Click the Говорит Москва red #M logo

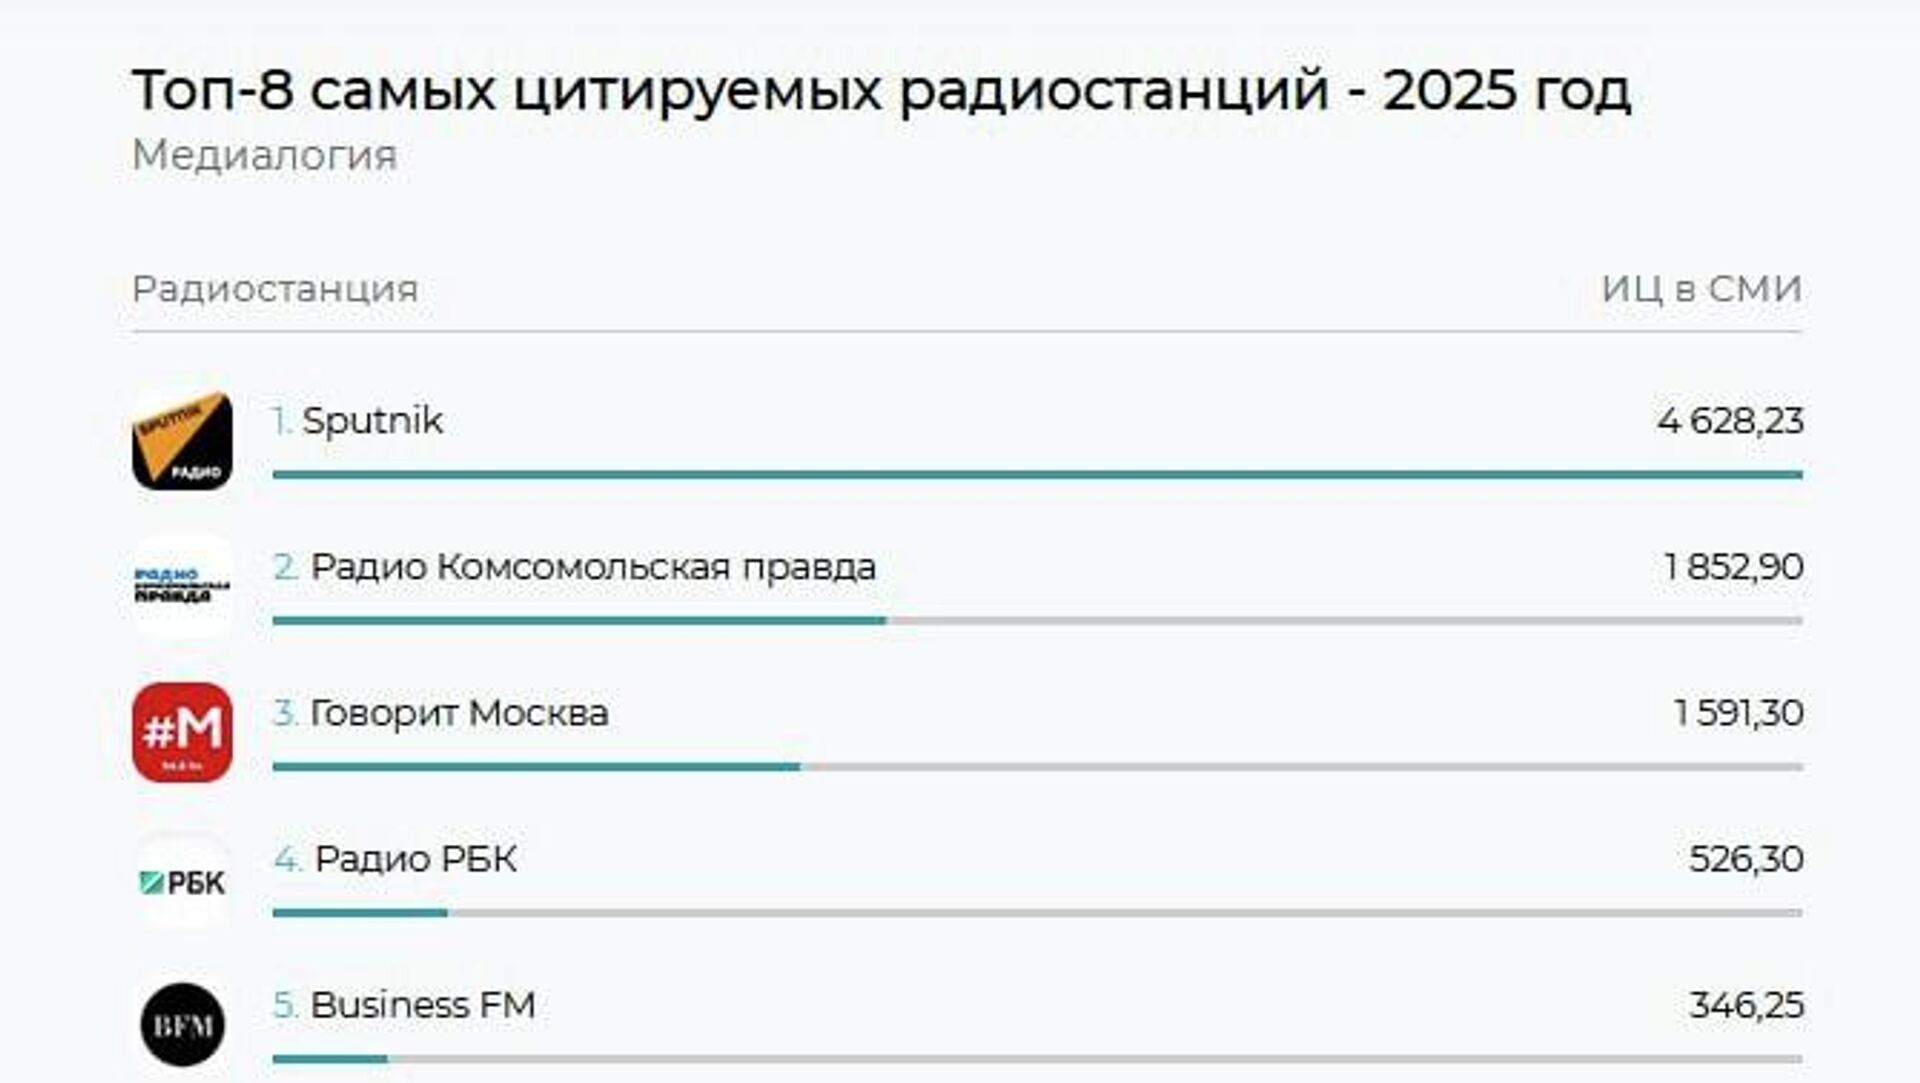tap(182, 732)
